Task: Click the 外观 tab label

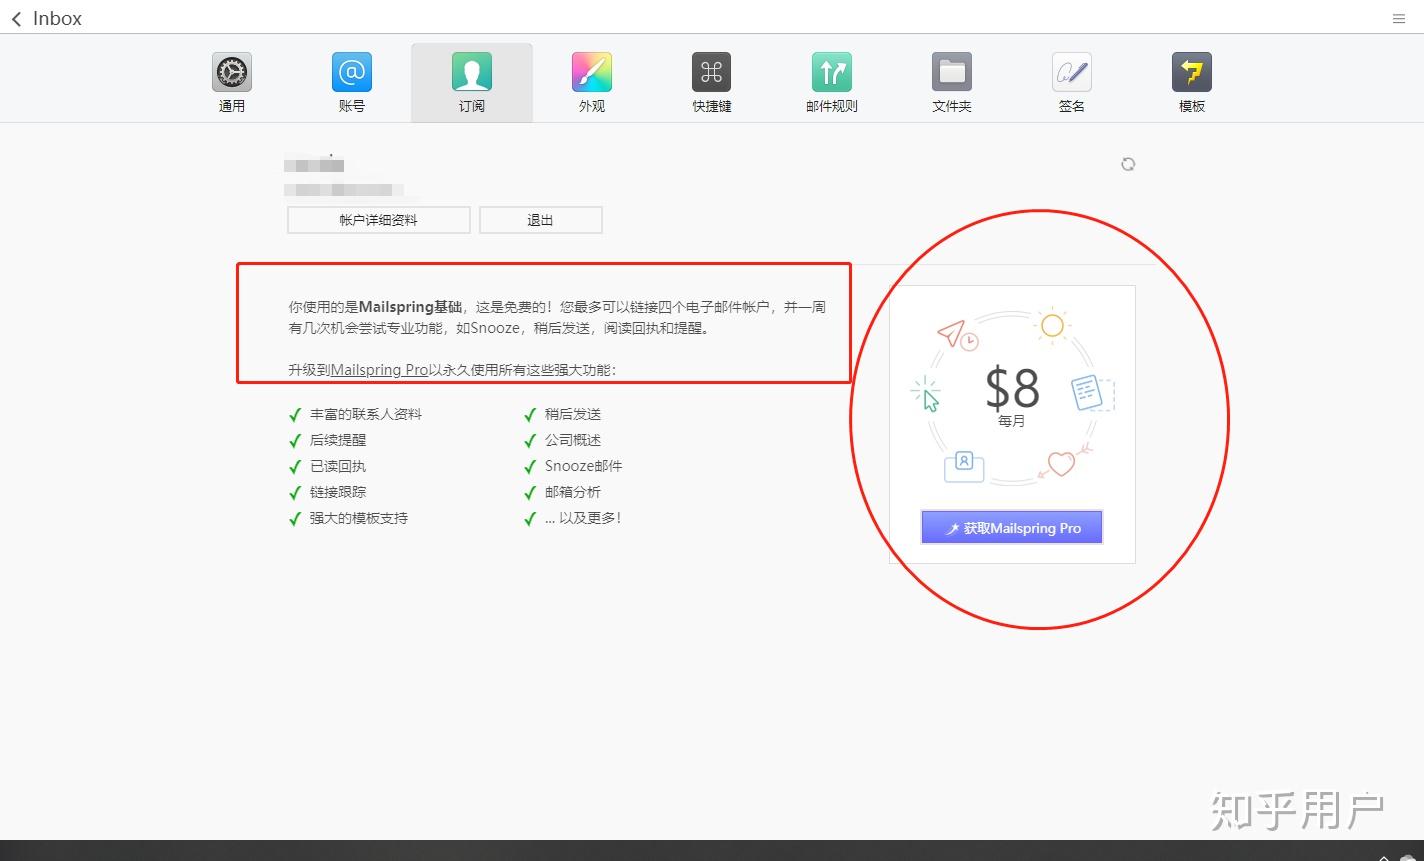Action: coord(592,106)
